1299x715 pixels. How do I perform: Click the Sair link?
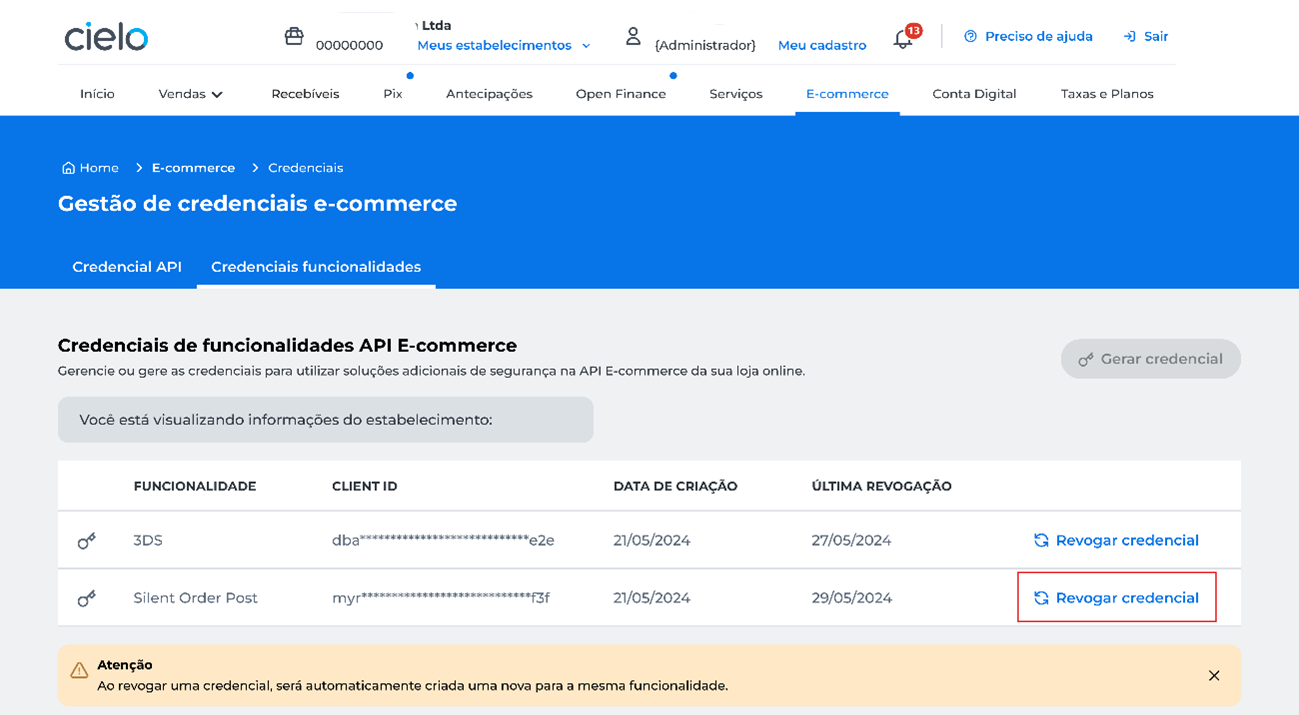(1156, 36)
